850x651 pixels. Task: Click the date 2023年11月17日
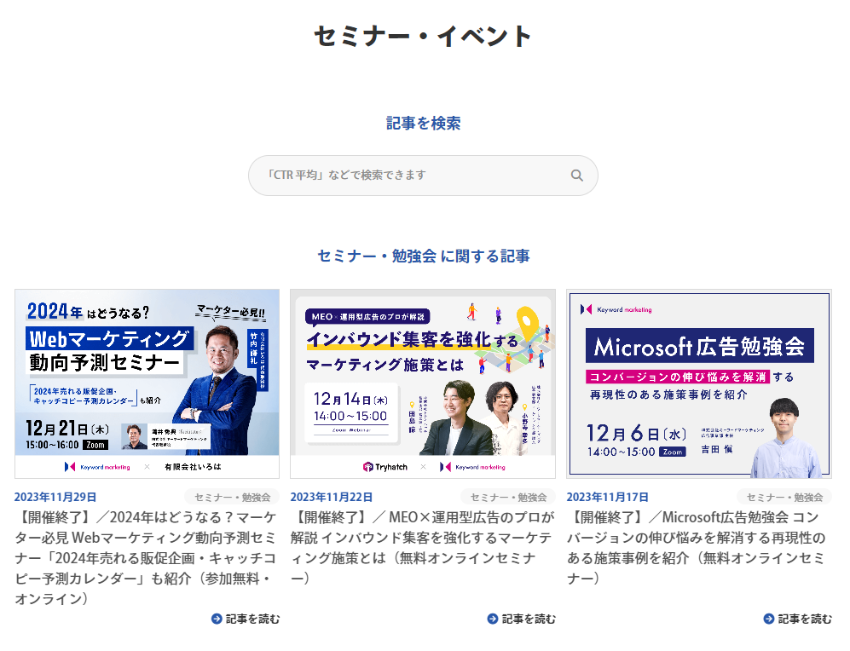607,497
